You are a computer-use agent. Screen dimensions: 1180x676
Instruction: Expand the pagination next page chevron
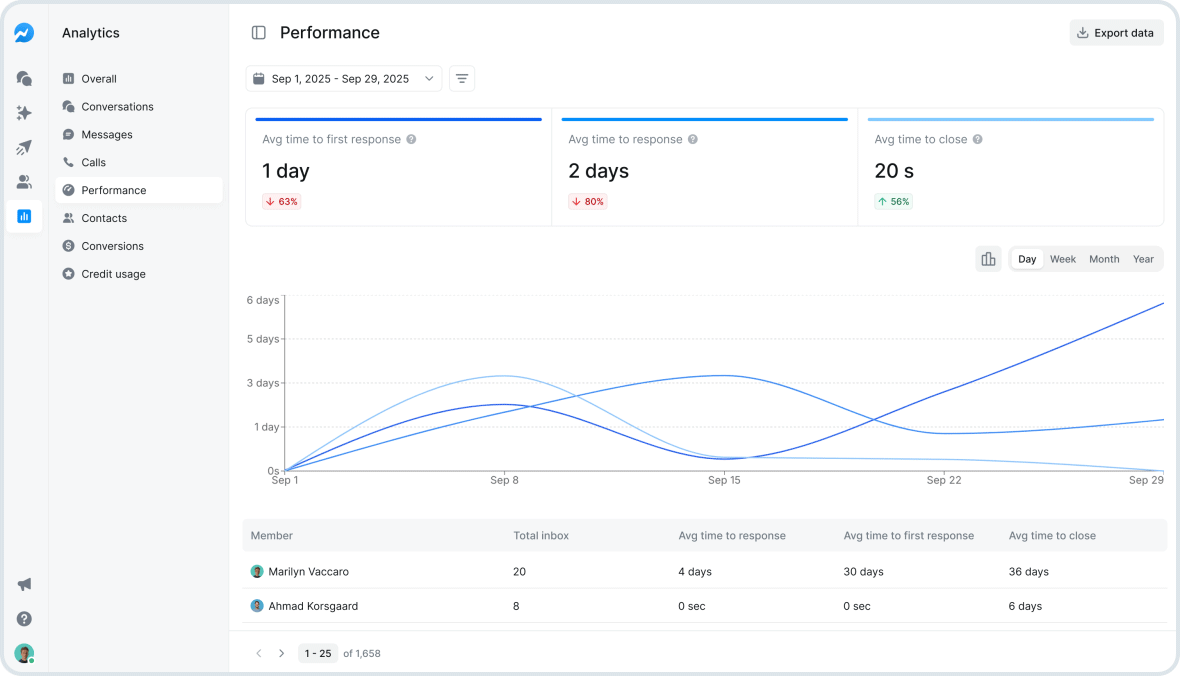pos(282,653)
